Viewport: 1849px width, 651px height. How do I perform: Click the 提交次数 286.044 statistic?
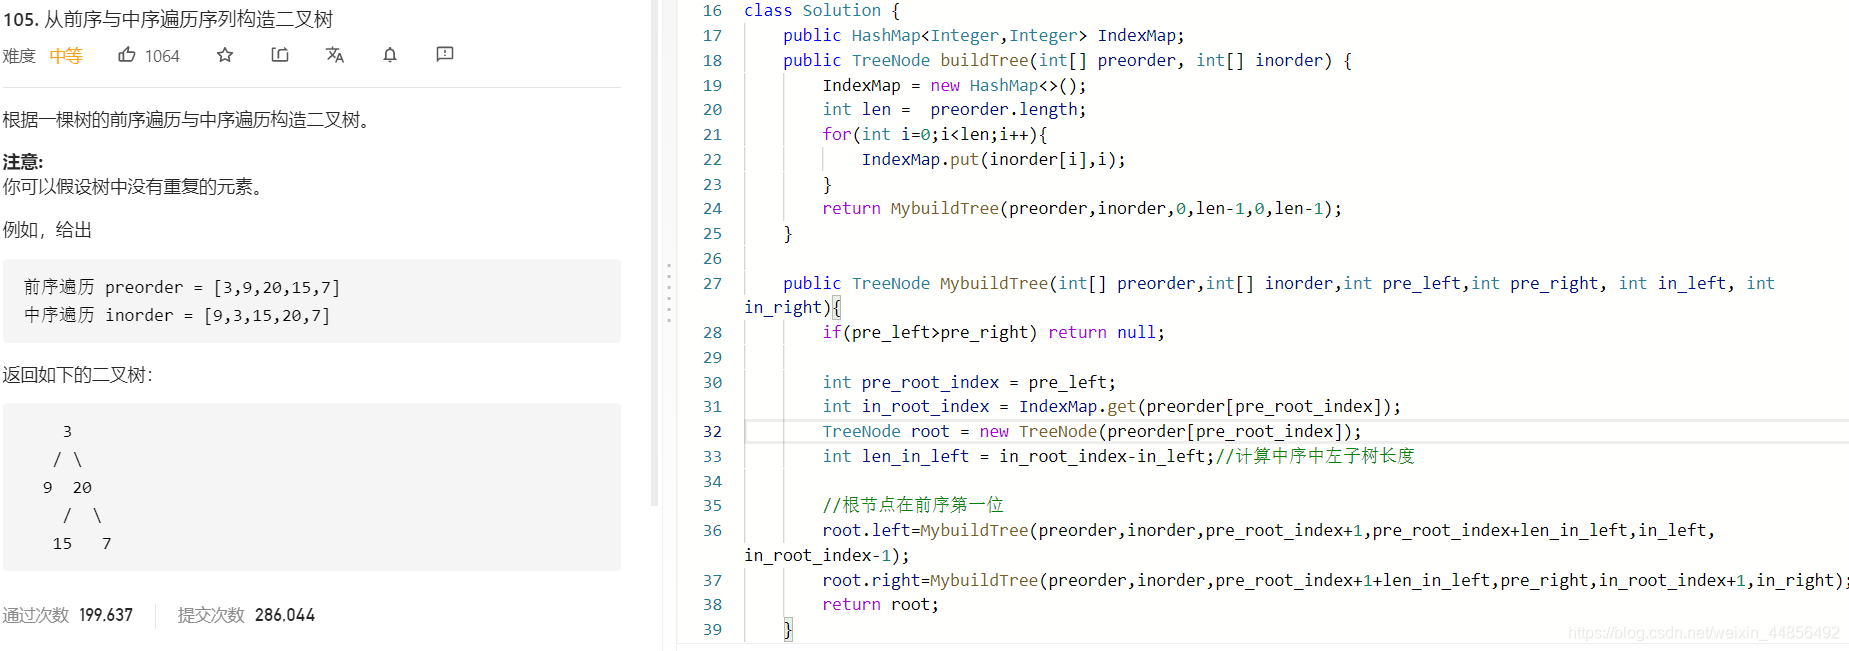[x=246, y=615]
